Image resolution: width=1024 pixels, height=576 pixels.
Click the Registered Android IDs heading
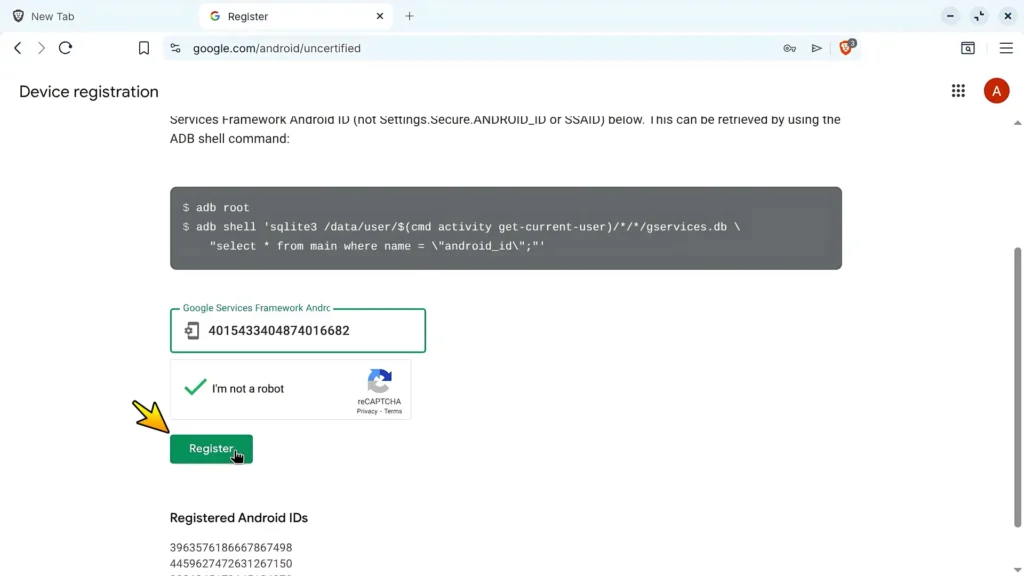point(238,518)
